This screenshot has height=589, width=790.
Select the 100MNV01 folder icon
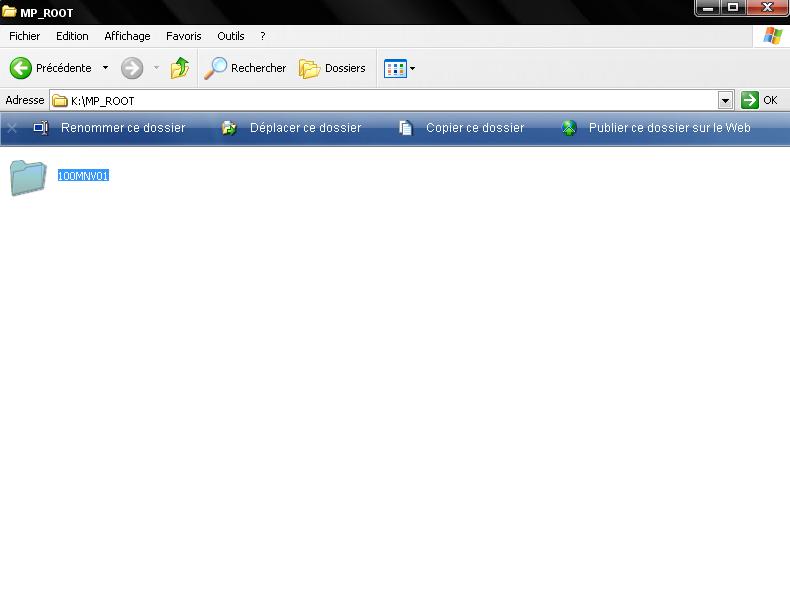tap(28, 177)
